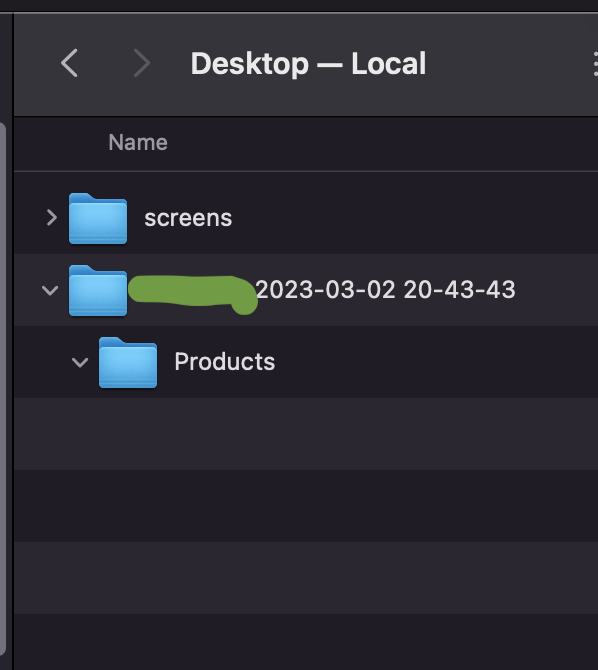Go forward using the right chevron
The height and width of the screenshot is (670, 598).
[x=141, y=63]
